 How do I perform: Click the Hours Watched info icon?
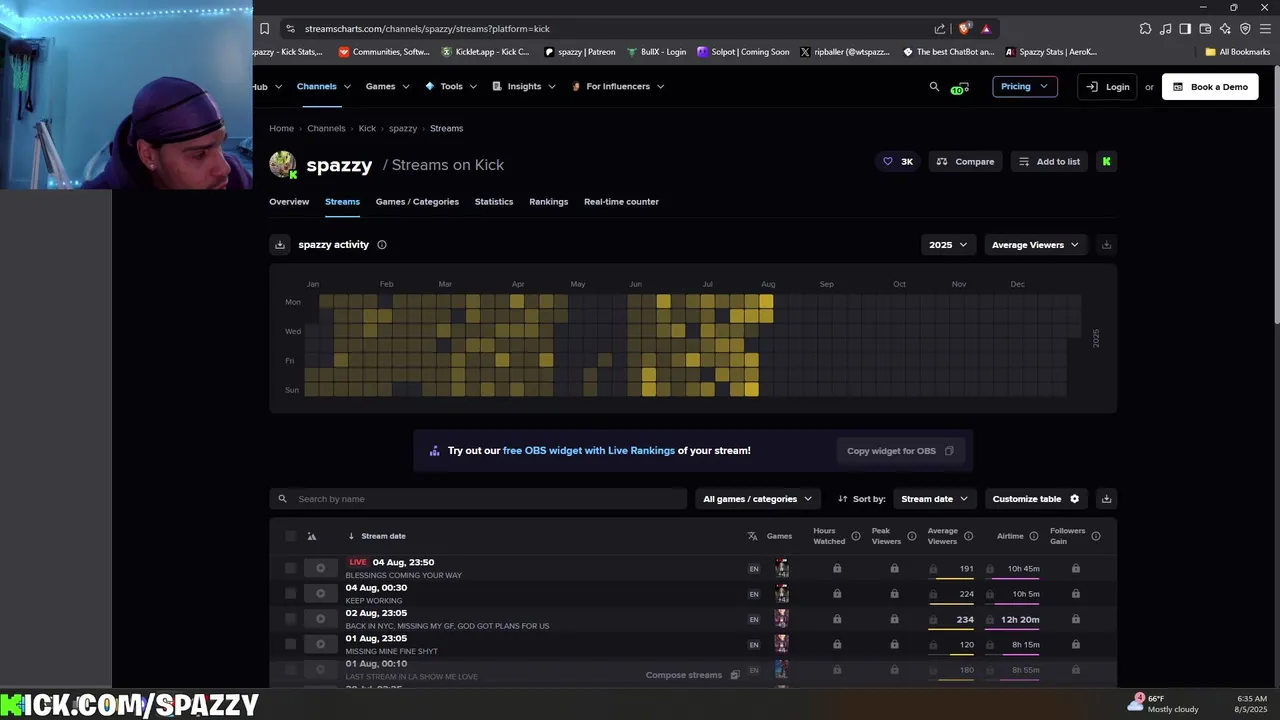855,537
